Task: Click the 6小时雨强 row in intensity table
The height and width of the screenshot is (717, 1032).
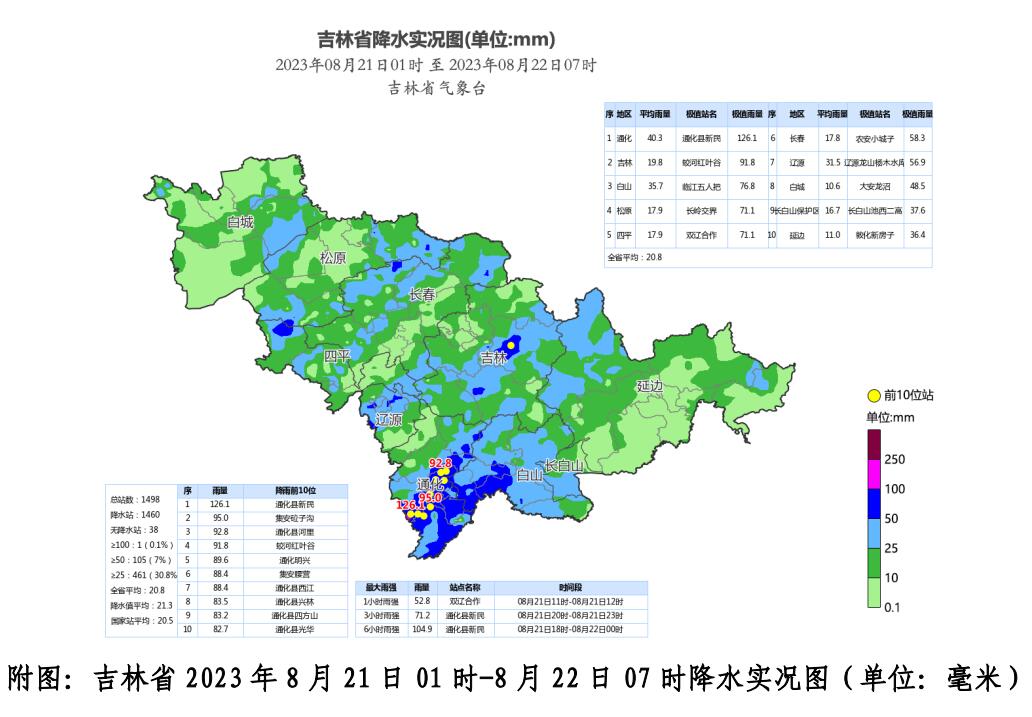Action: (381, 630)
